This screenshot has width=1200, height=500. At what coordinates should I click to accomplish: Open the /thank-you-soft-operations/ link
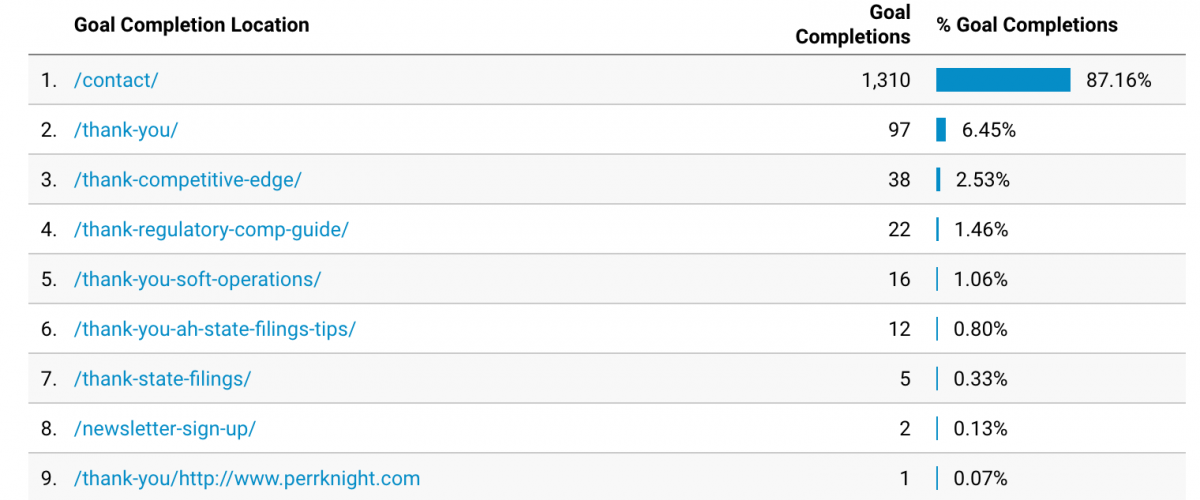198,280
